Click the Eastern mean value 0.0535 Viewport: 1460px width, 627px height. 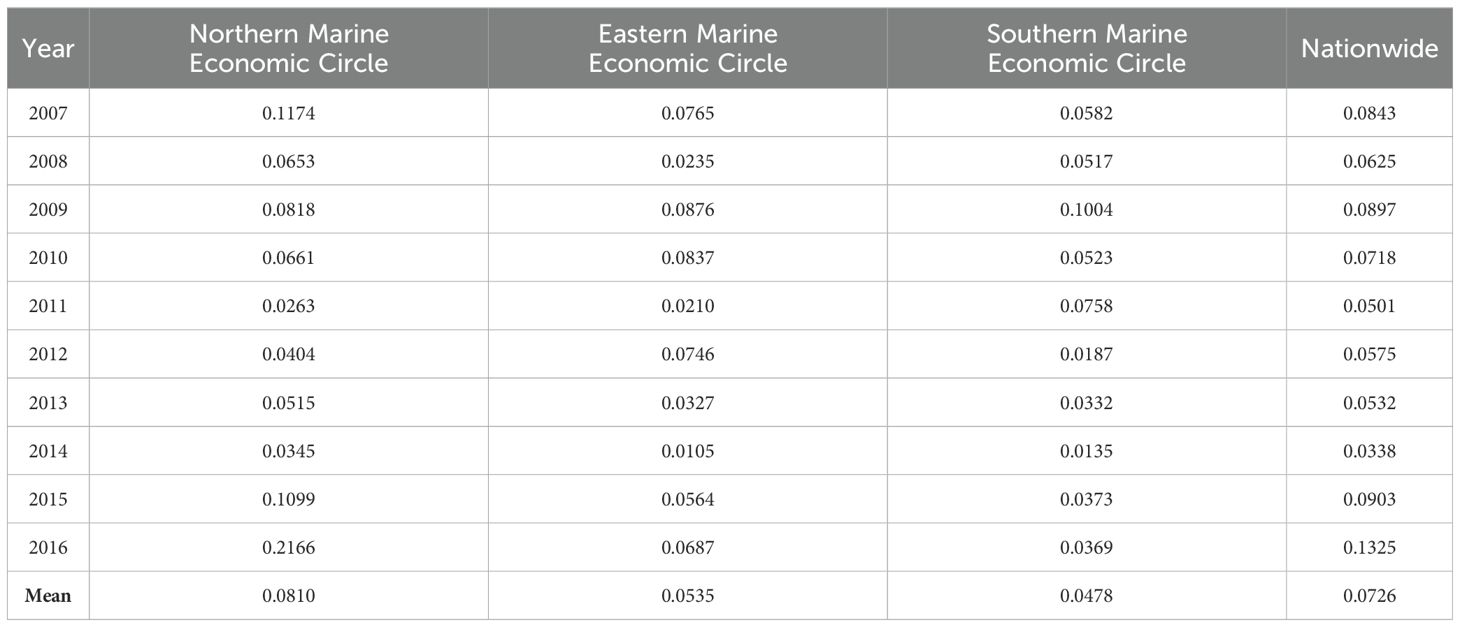[688, 596]
